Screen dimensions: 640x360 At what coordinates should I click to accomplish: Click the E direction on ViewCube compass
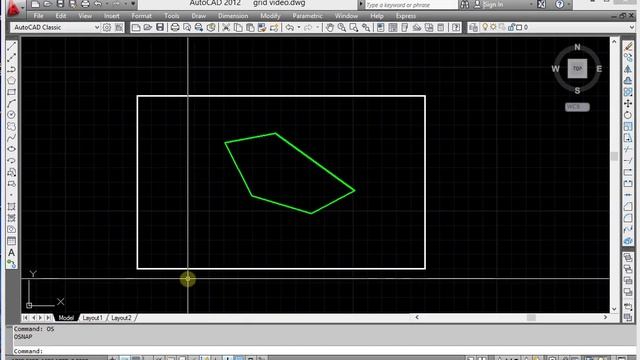(599, 69)
